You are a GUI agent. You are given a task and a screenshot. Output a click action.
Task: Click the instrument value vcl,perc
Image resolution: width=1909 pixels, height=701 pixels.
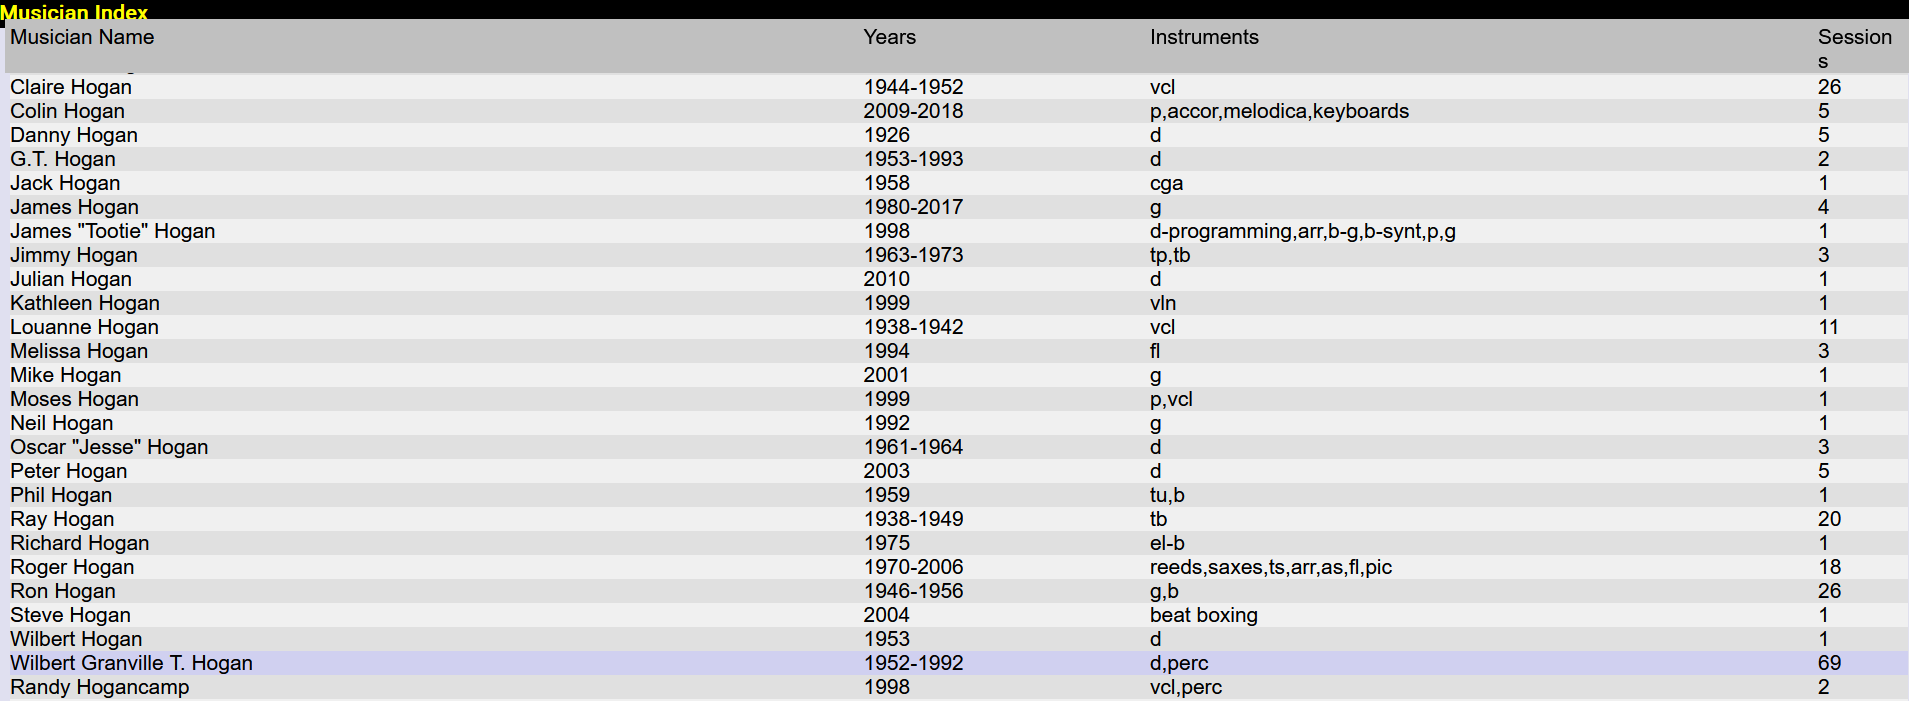pyautogui.click(x=1185, y=687)
